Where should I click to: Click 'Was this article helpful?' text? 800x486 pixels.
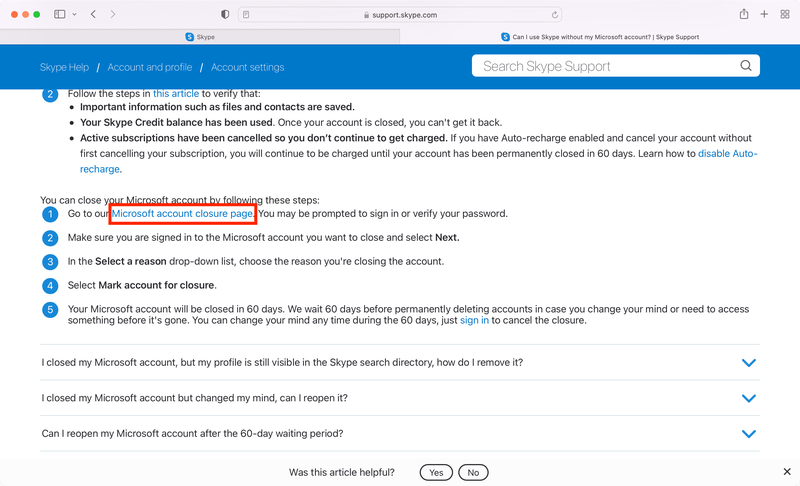(x=342, y=473)
